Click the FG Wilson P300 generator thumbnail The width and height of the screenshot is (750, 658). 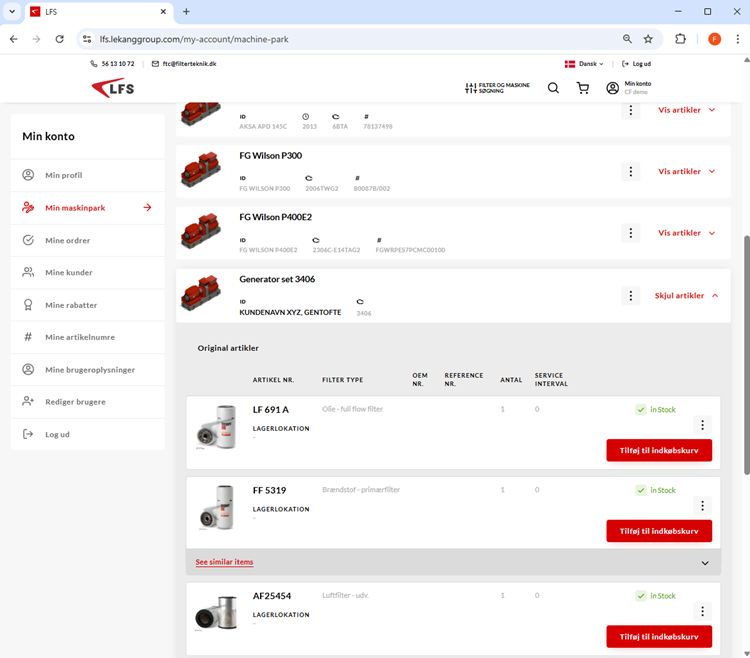click(x=201, y=170)
